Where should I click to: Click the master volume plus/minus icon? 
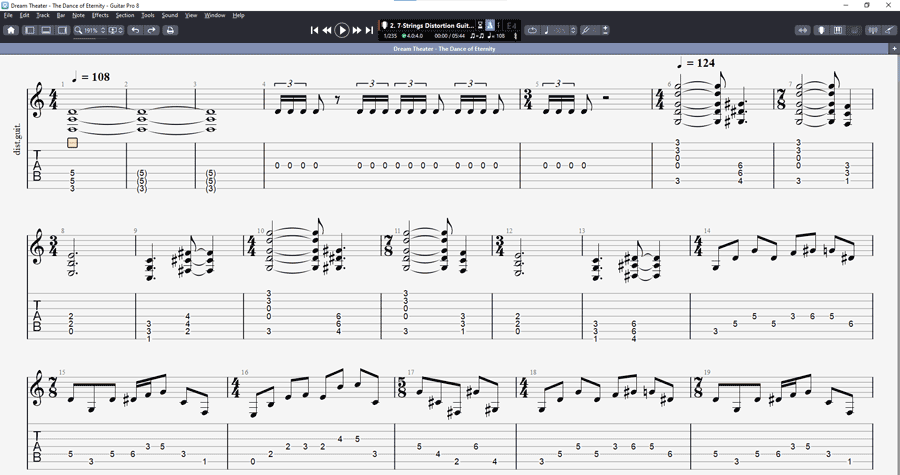606,30
